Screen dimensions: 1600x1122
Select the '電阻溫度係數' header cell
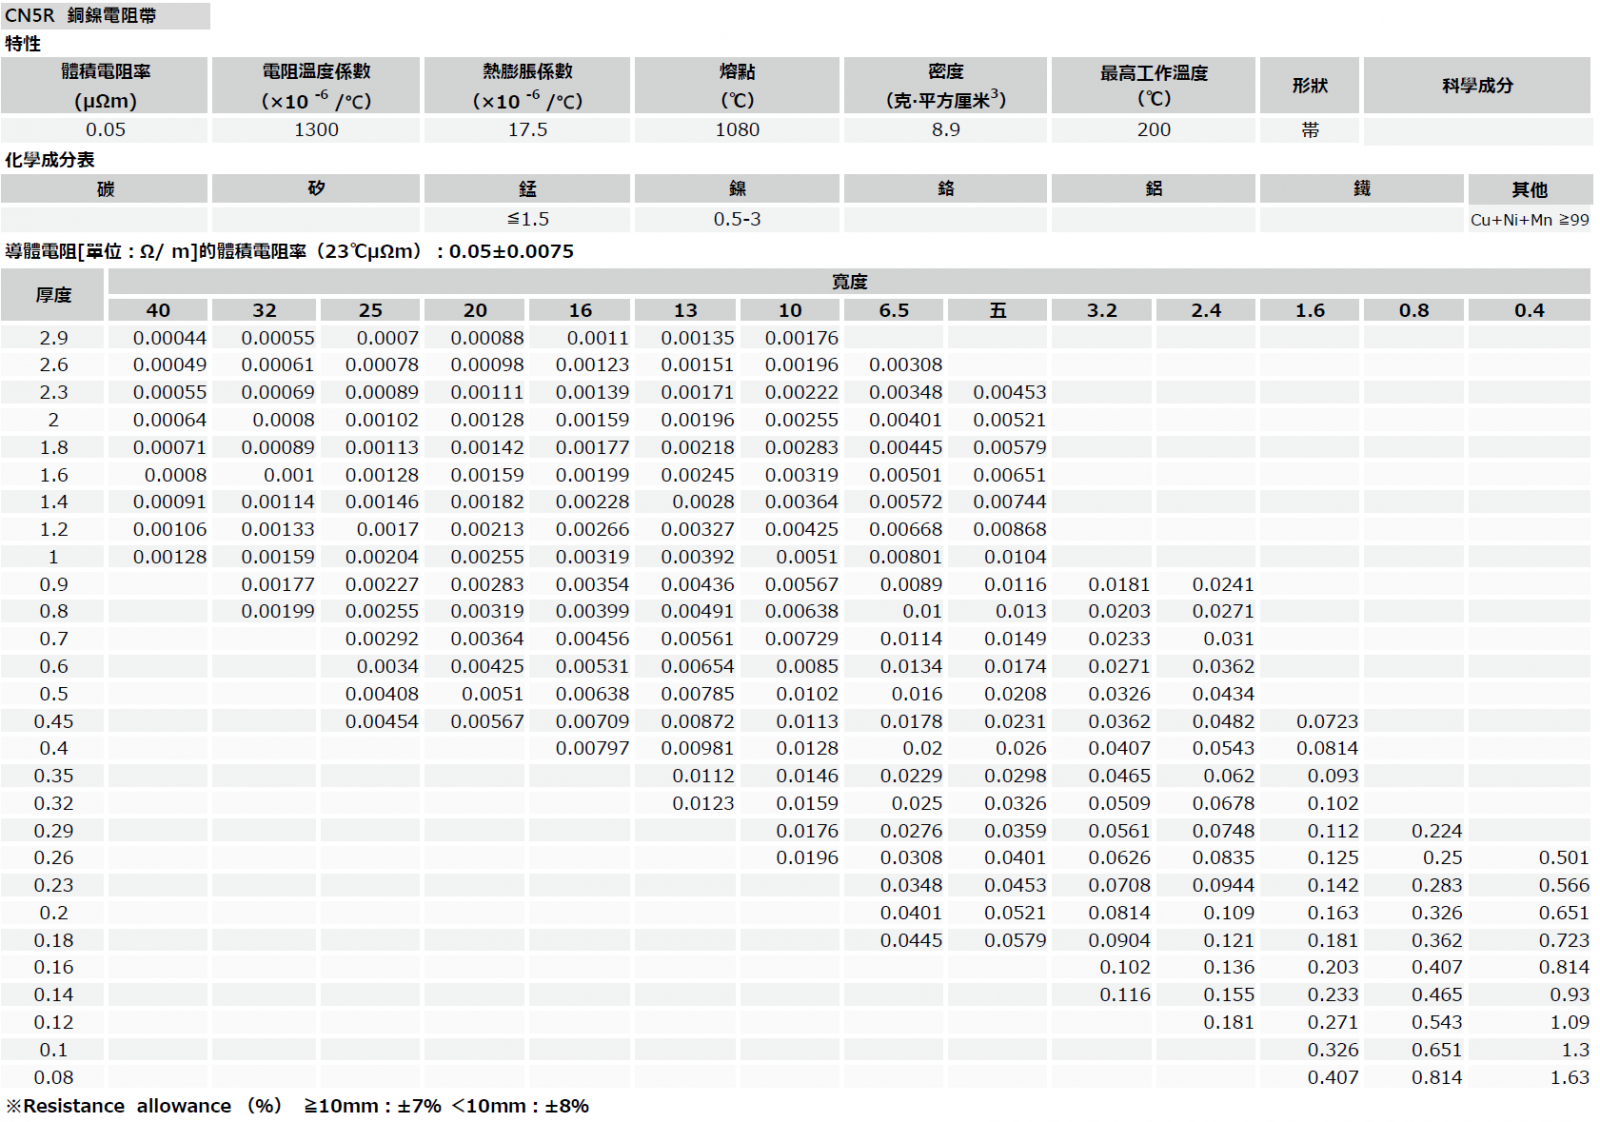click(x=316, y=86)
